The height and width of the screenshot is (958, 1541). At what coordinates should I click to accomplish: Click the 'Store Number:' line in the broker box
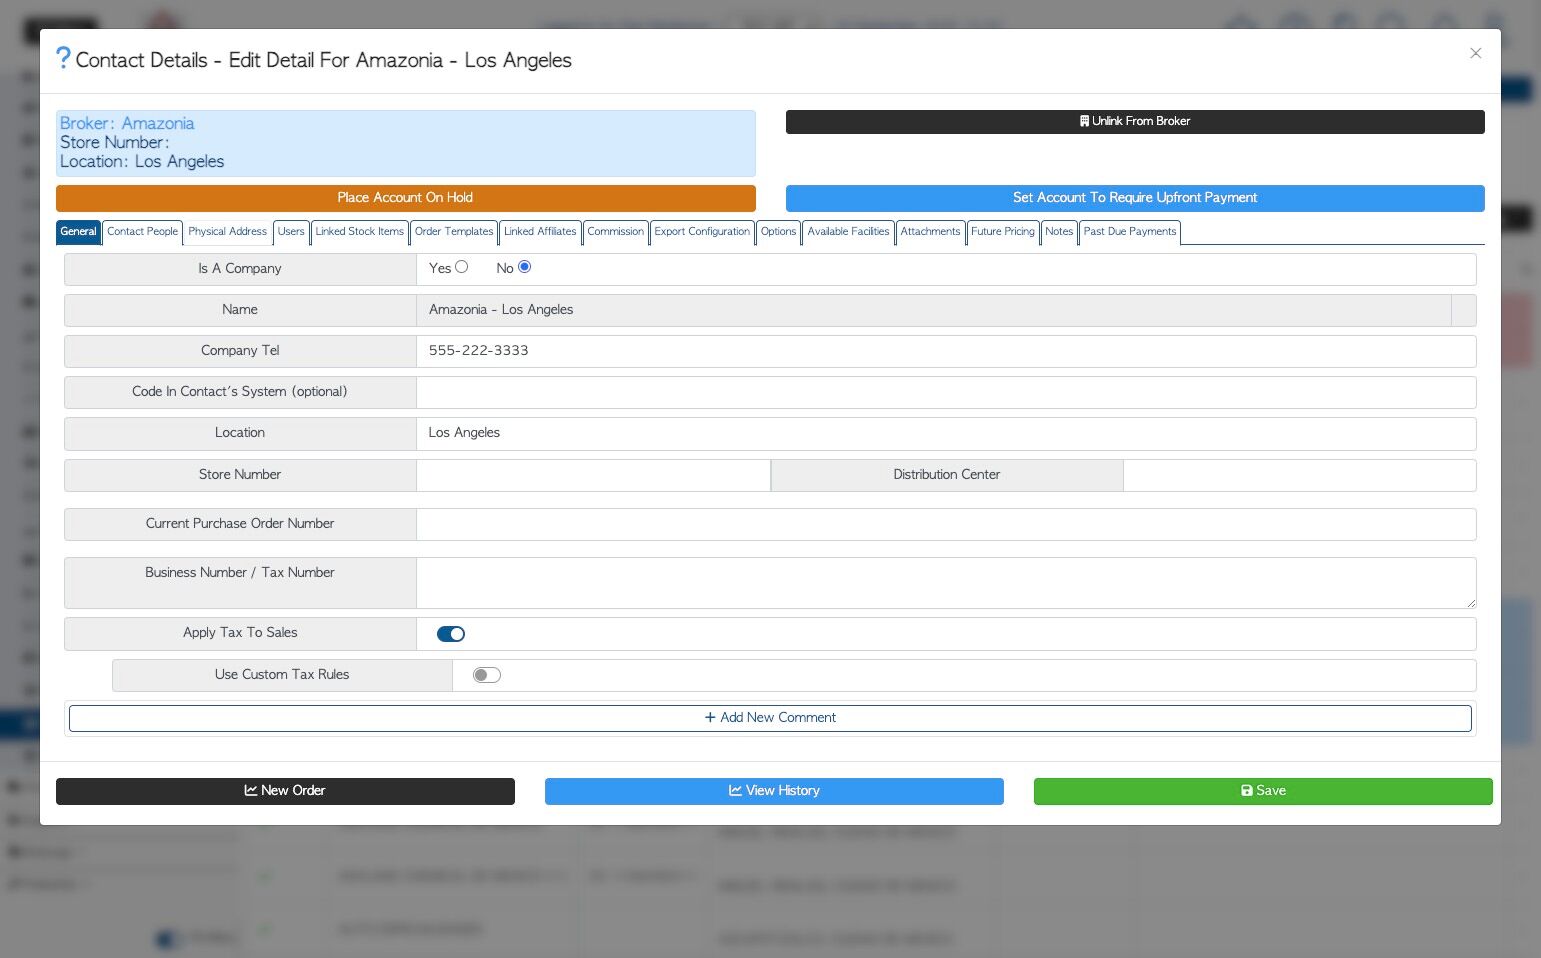pos(115,142)
